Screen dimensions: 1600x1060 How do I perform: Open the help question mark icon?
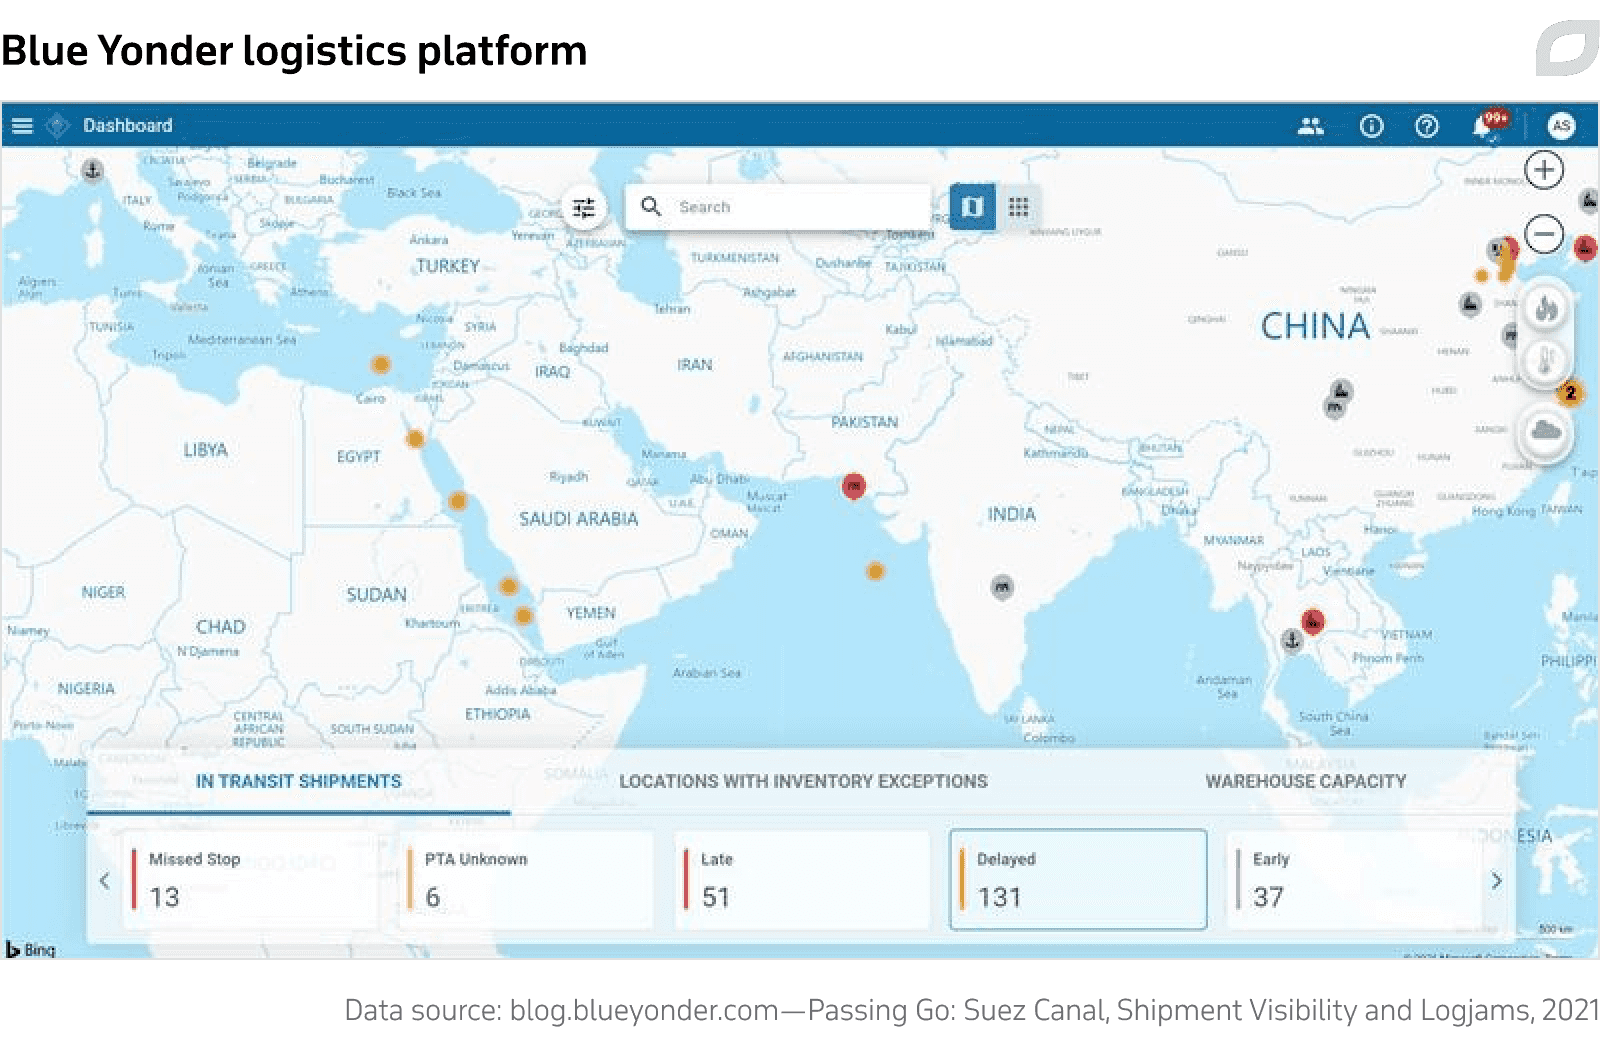coord(1427,126)
